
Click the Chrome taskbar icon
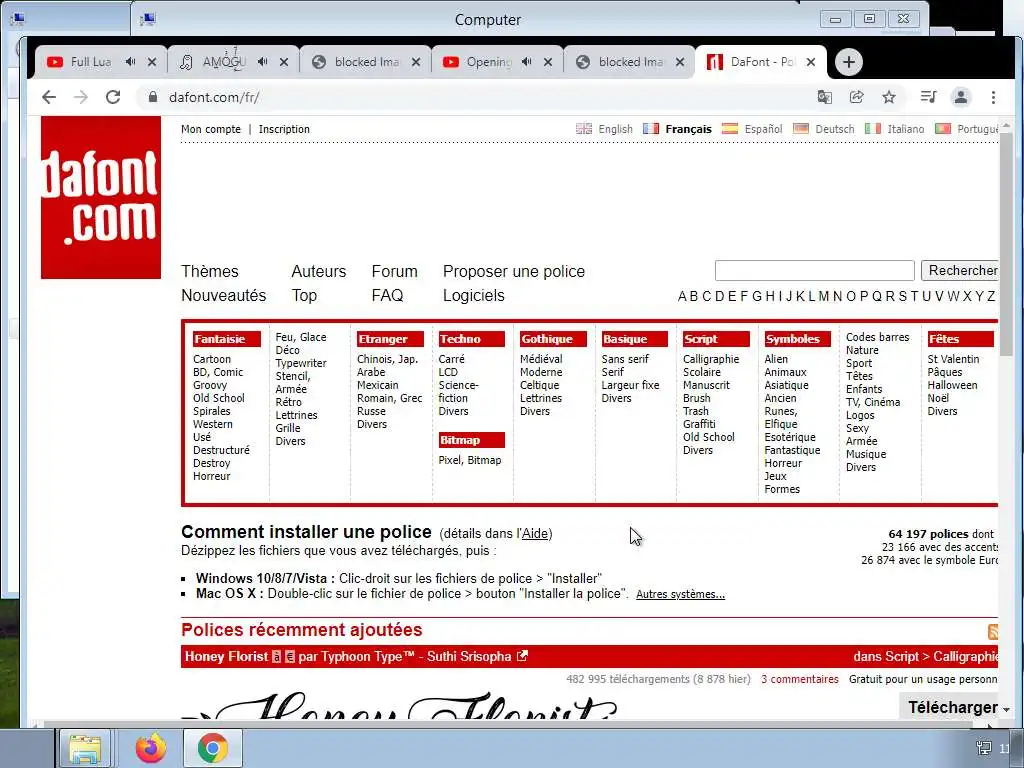pos(213,748)
